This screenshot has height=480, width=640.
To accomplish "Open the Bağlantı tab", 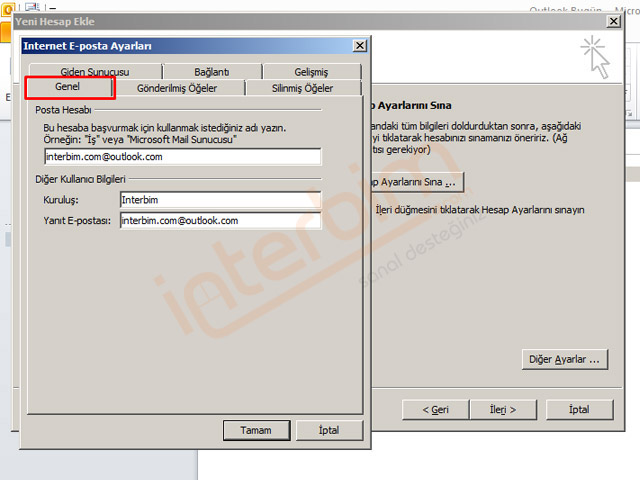I will [210, 72].
